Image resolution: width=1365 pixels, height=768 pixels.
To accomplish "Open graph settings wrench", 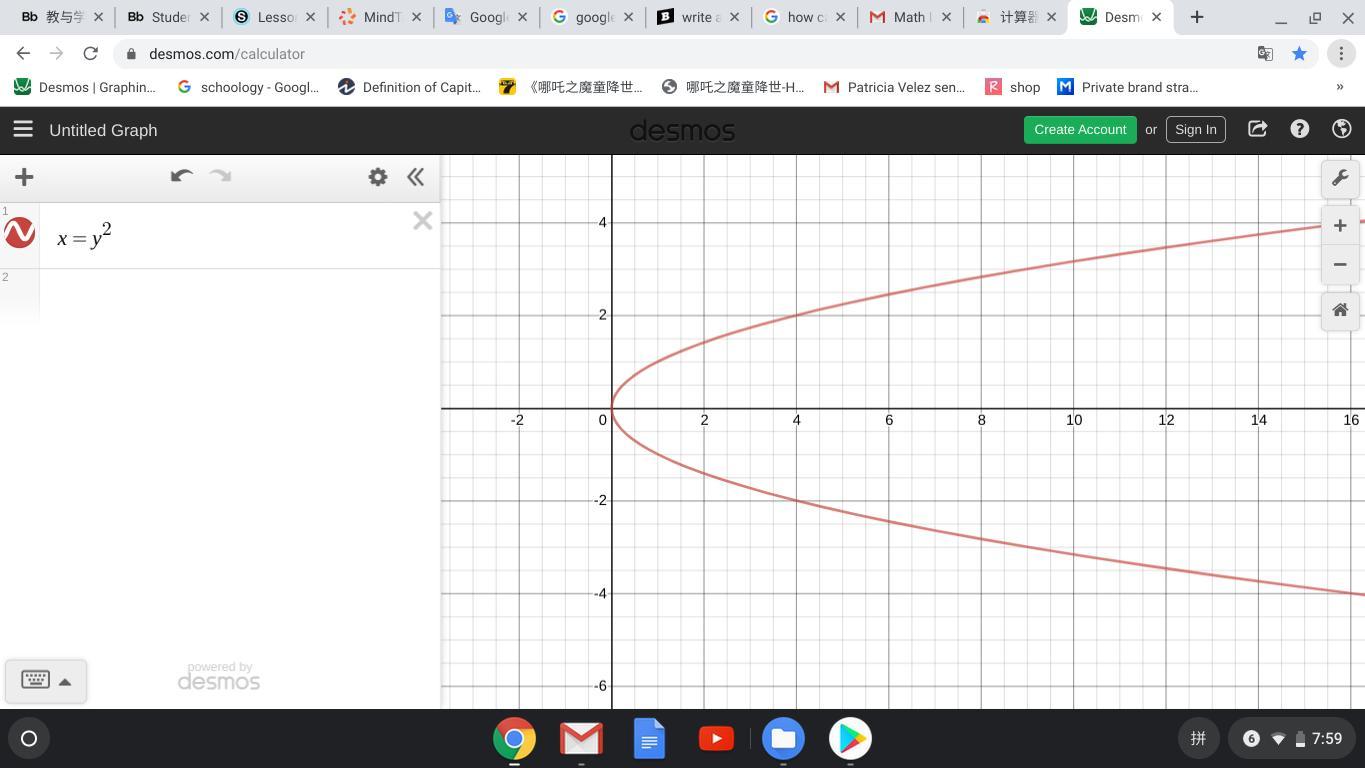I will click(x=1340, y=178).
